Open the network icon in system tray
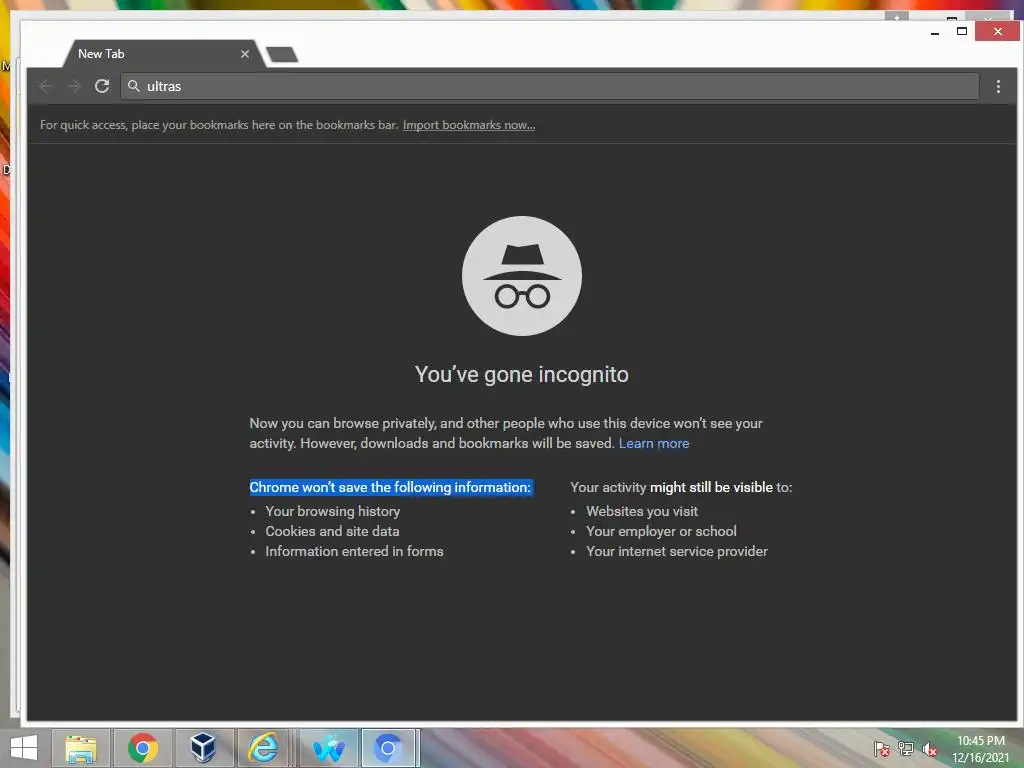Screen dimensions: 1024x768 (x=906, y=748)
